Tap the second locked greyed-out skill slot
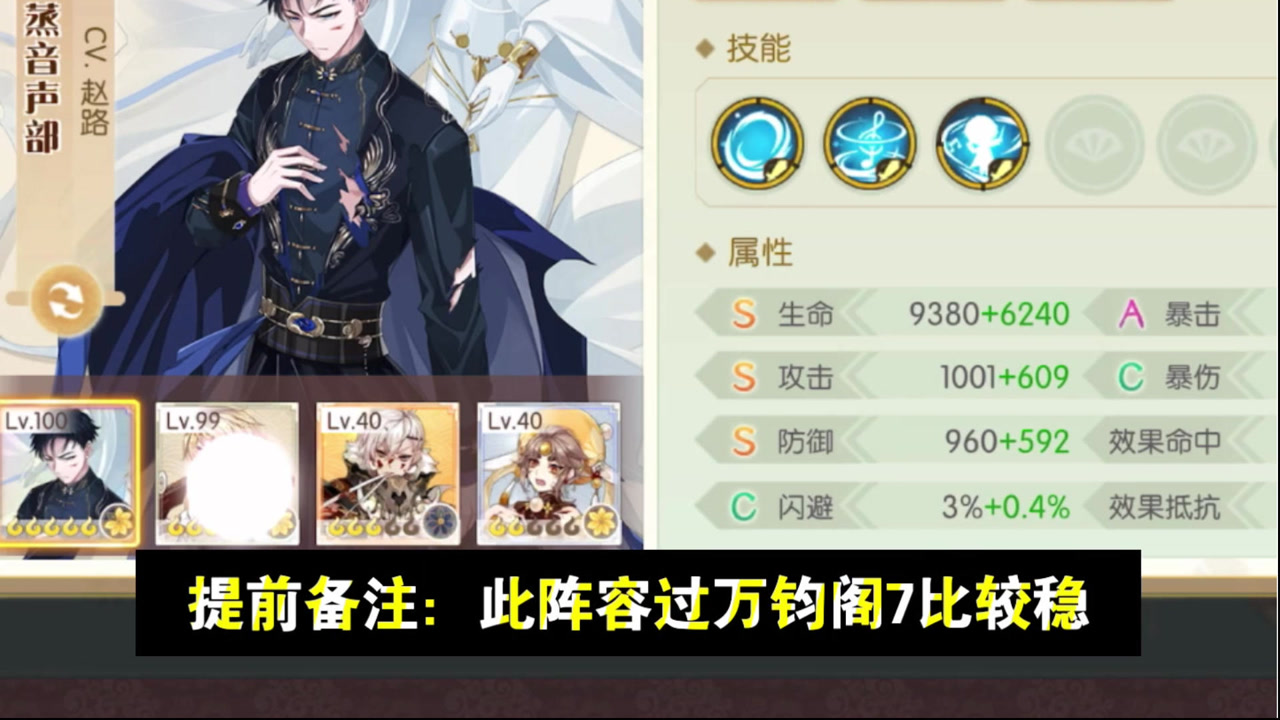The image size is (1280, 720). 1206,144
